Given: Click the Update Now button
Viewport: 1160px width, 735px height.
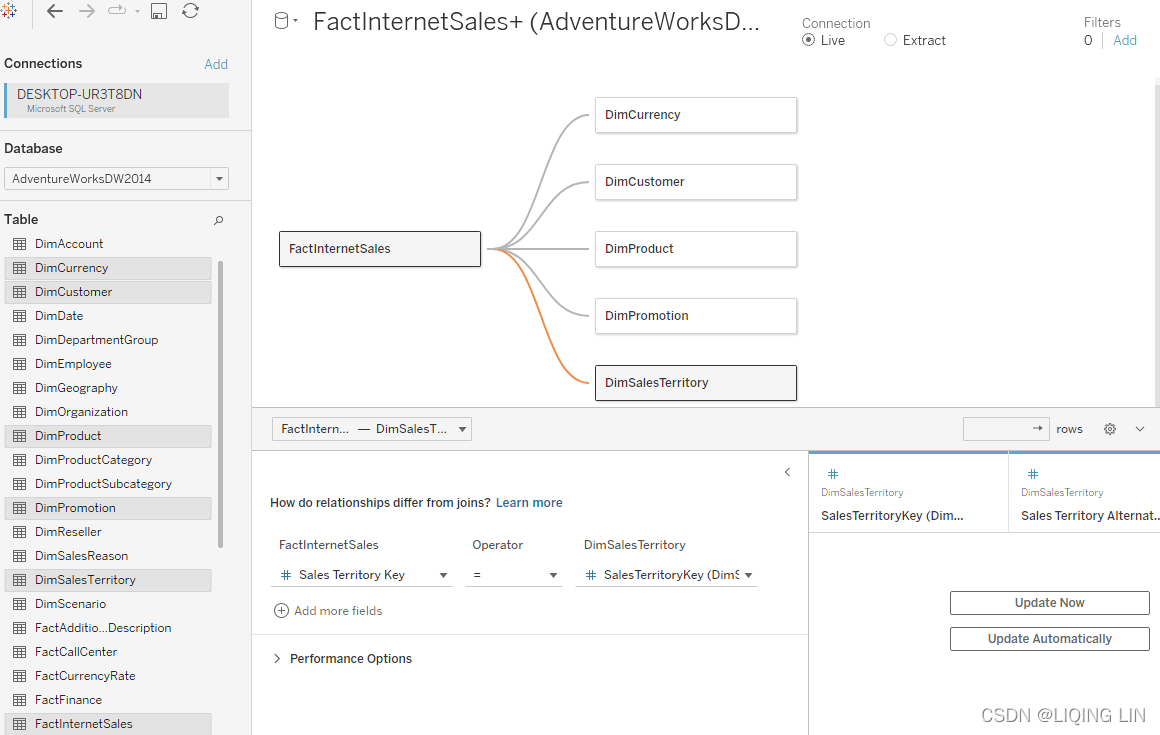Looking at the screenshot, I should click(x=1049, y=603).
